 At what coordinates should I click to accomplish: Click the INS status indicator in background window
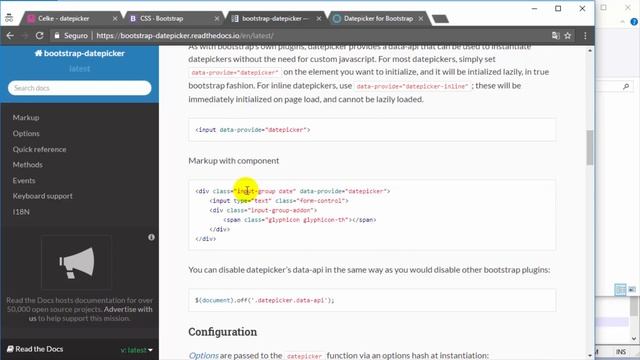coord(621,351)
